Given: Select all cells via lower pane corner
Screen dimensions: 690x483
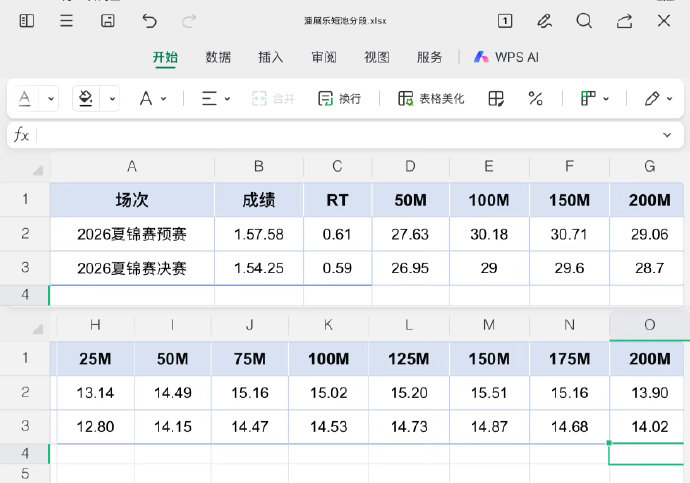Looking at the screenshot, I should coord(38,328).
